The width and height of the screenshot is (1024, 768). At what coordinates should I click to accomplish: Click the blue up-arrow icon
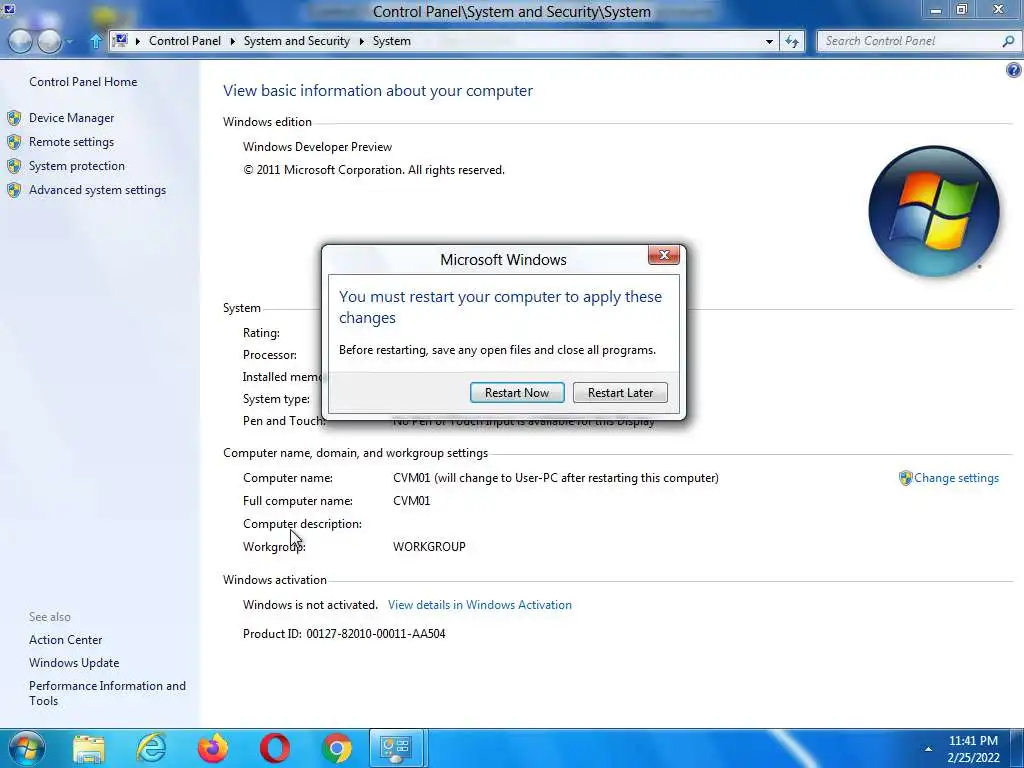95,42
